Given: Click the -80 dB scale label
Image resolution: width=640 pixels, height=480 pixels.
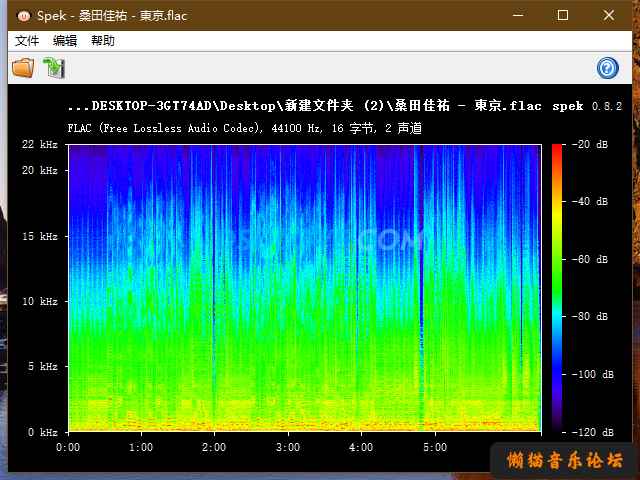Looking at the screenshot, I should coord(590,316).
